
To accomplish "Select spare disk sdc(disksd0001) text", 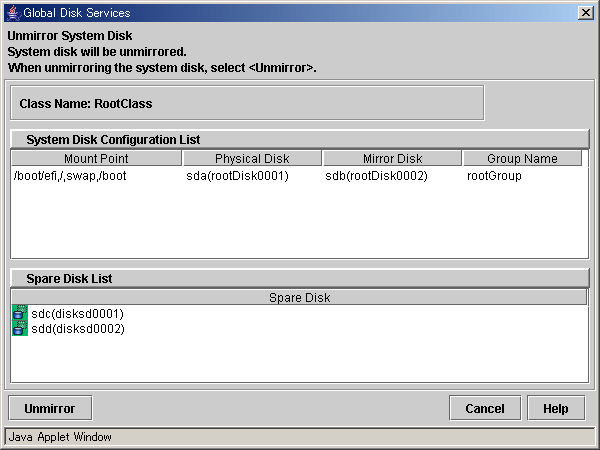I will click(78, 314).
